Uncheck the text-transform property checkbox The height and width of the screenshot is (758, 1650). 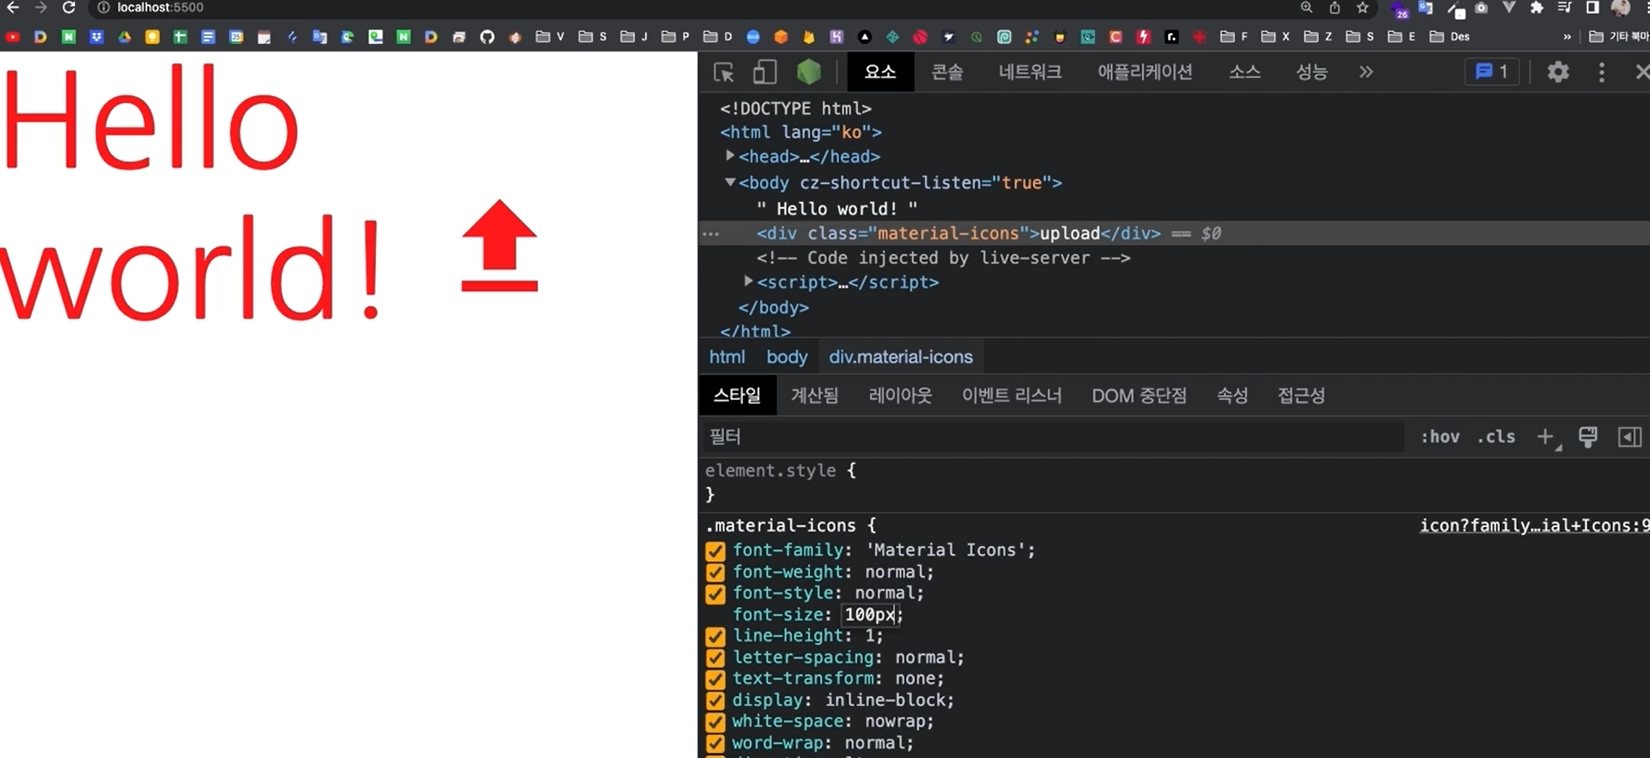coord(715,679)
